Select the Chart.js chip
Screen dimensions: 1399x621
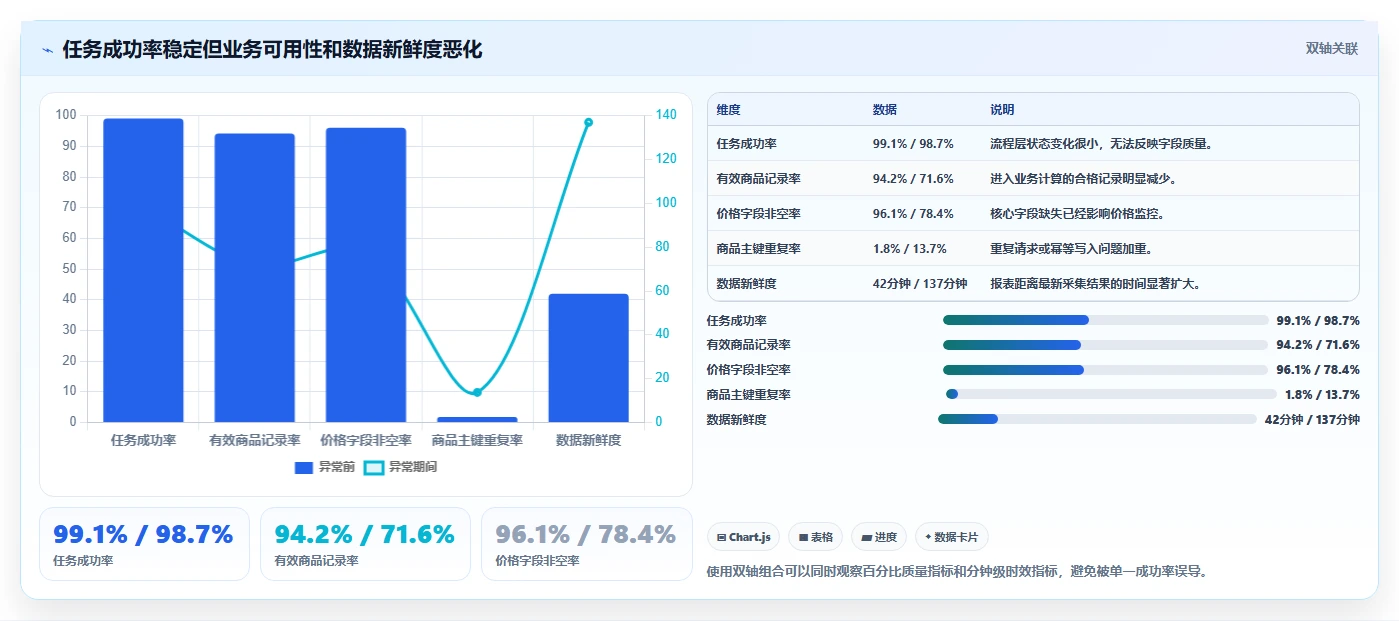[x=743, y=537]
